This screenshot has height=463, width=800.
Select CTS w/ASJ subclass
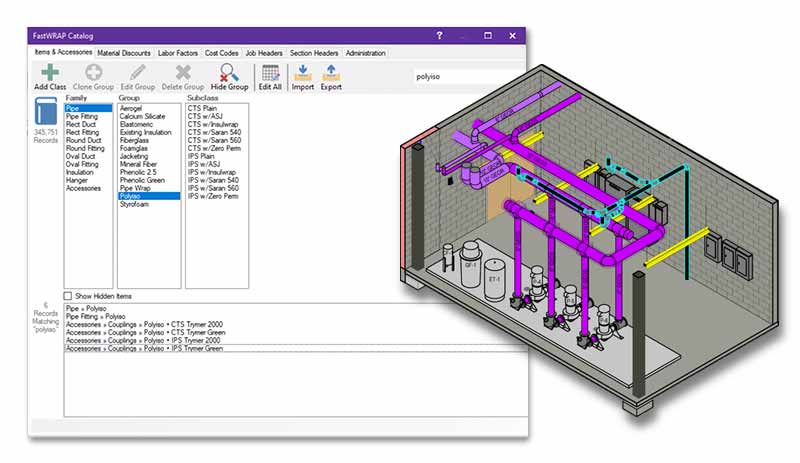coord(217,116)
